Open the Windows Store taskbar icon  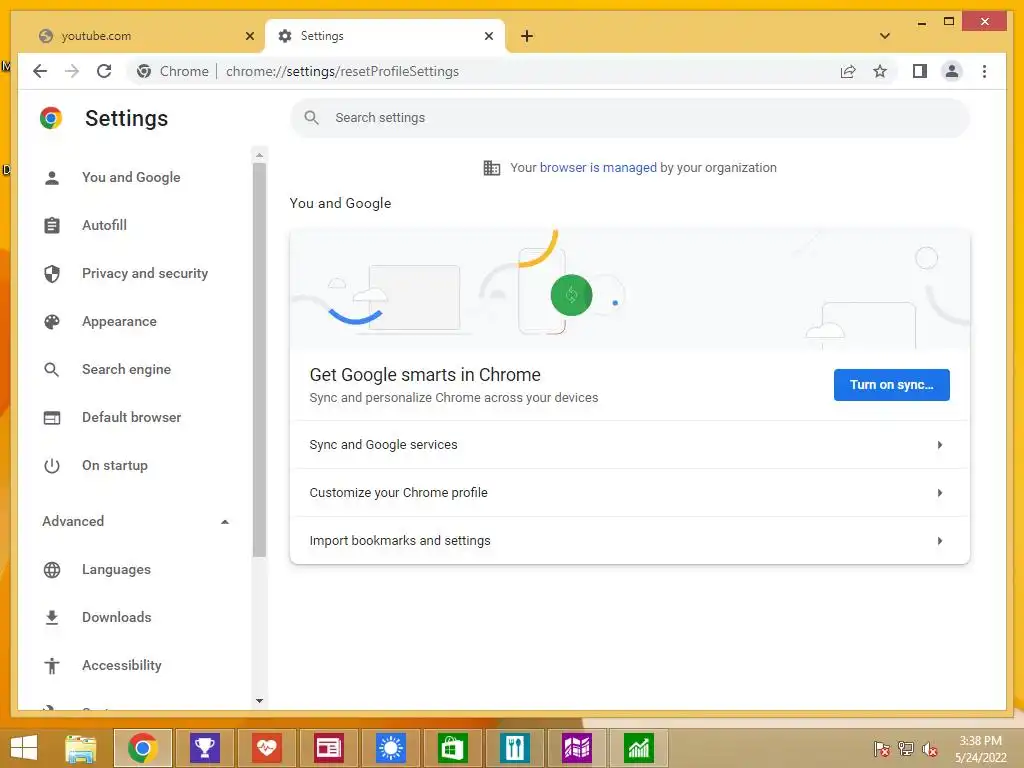[453, 748]
